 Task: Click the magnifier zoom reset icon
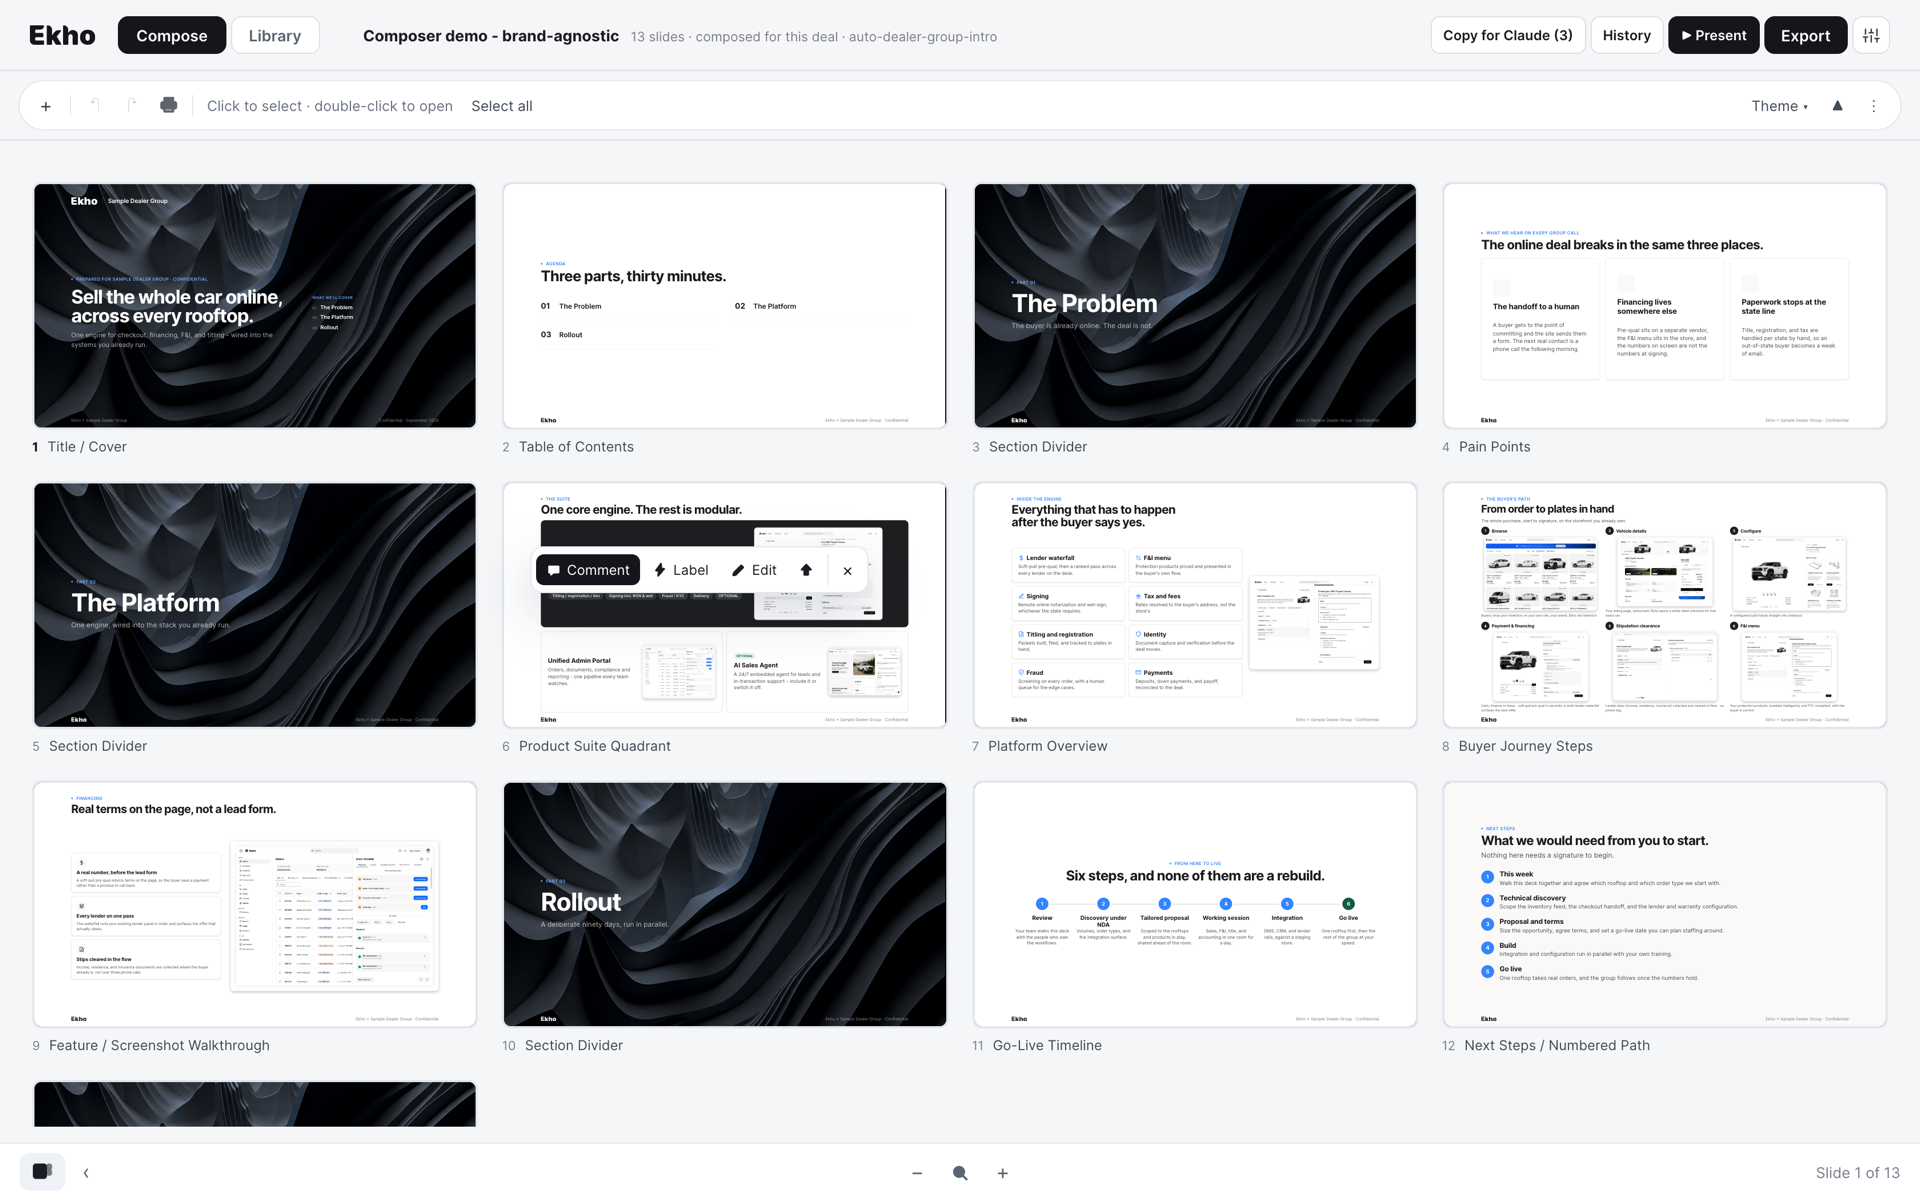pos(960,1173)
